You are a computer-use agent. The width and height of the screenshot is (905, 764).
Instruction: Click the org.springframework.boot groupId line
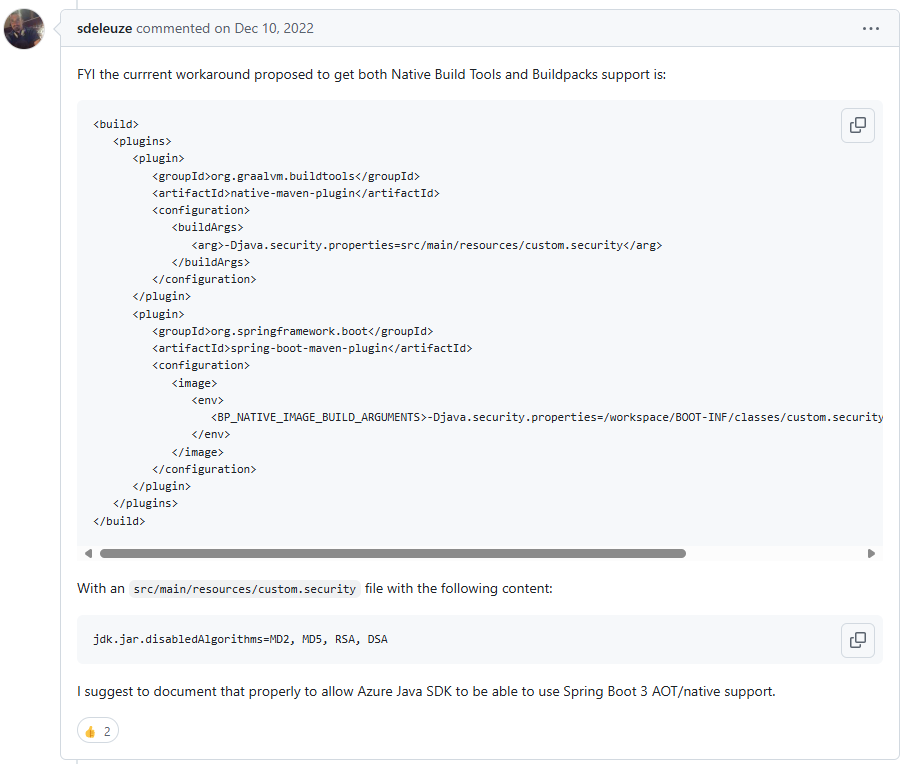tap(293, 331)
